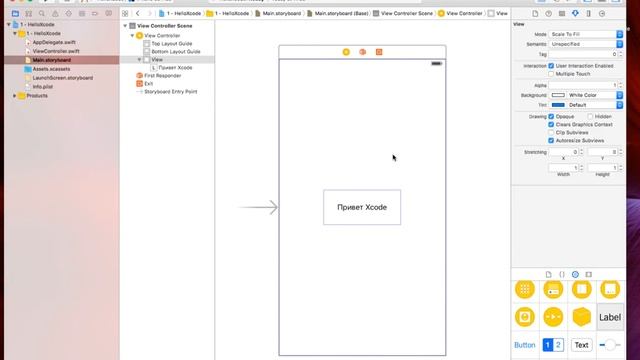Select AVKit Player View Controller icon
Viewport: 640px width, 360px height.
click(x=553, y=317)
